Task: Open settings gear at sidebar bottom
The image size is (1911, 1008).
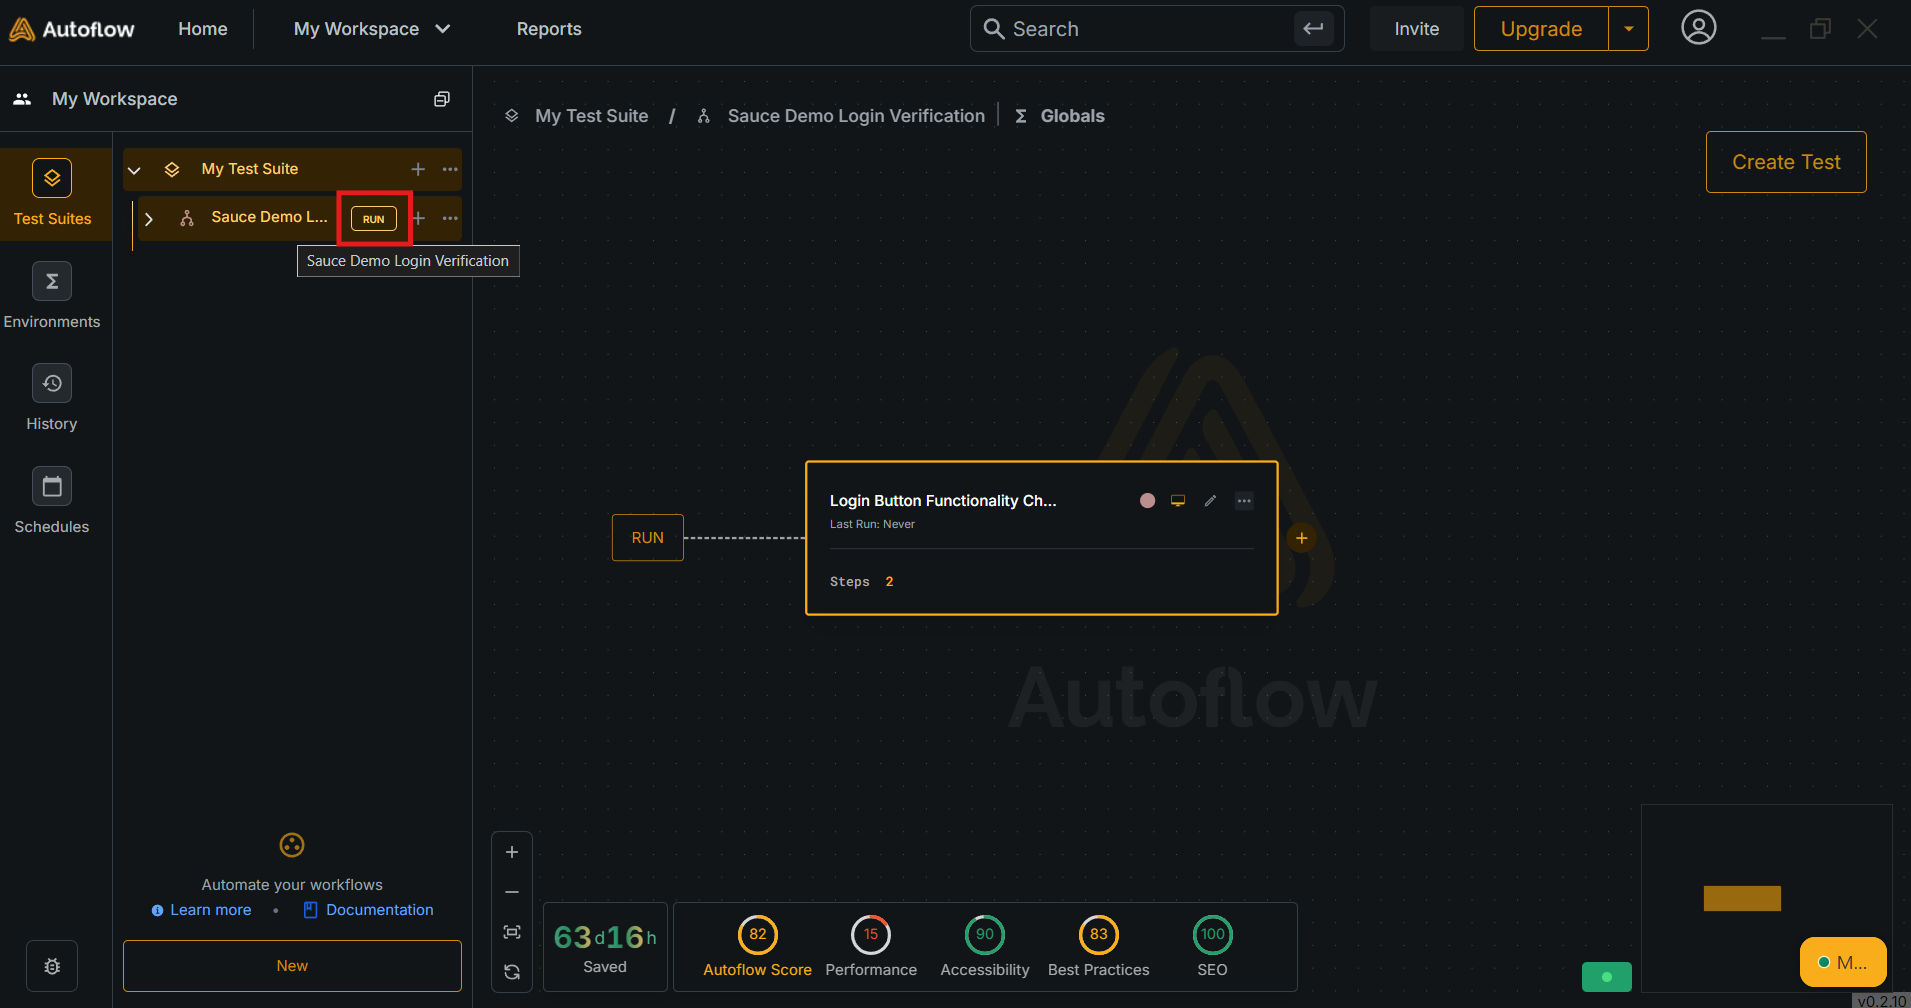Action: (x=52, y=966)
